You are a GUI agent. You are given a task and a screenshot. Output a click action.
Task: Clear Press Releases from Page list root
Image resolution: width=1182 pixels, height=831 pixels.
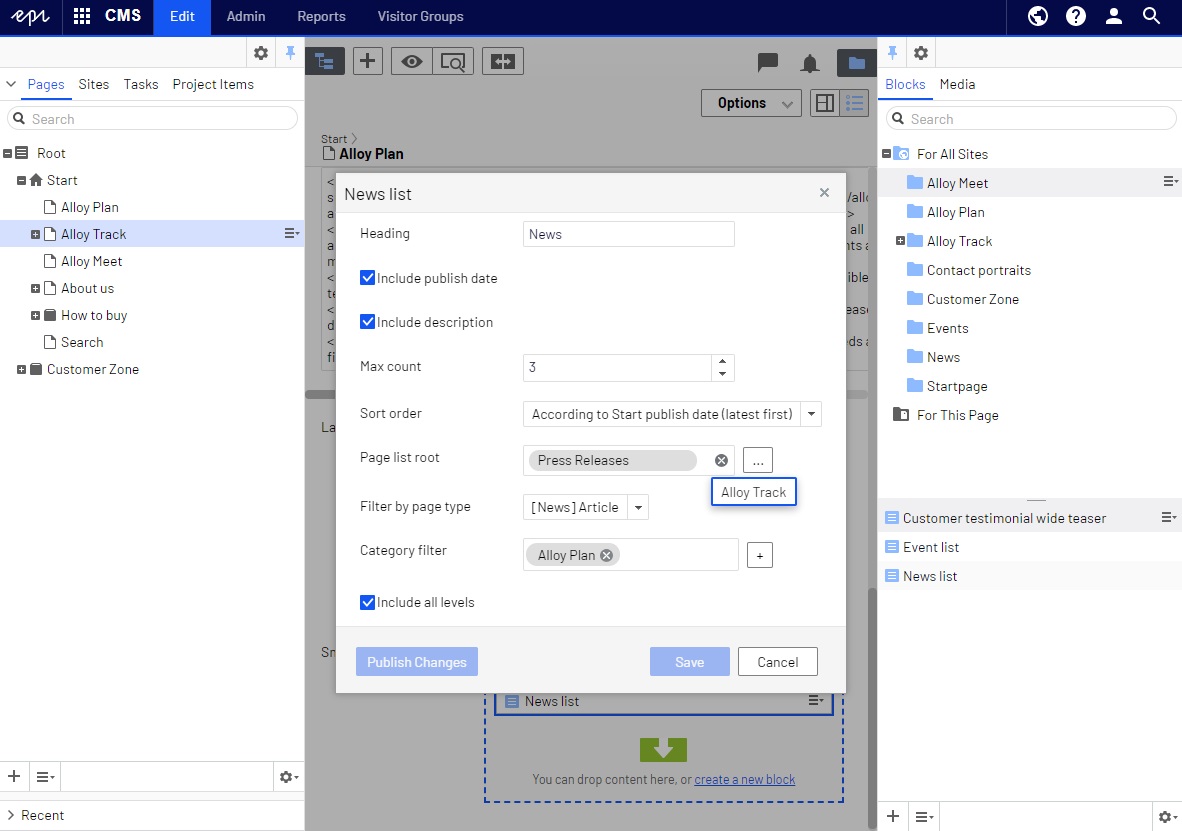pos(721,460)
